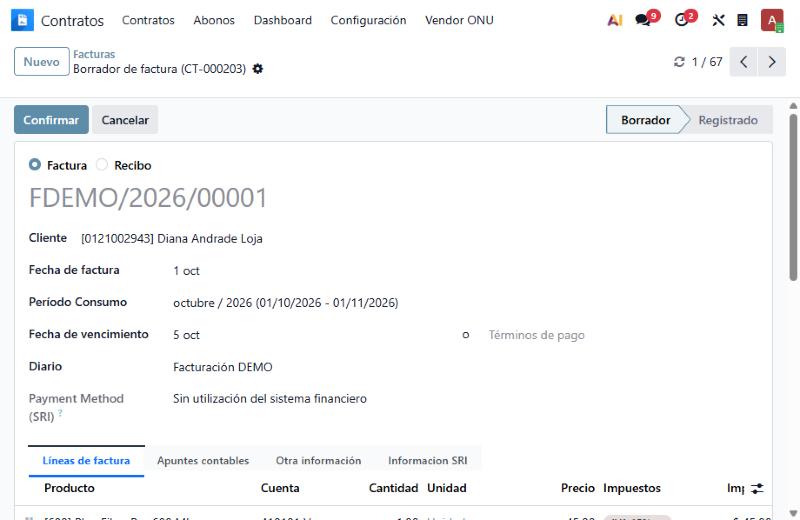Screen dimensions: 800x520
Task: Click the Cancelar button
Action: point(125,120)
